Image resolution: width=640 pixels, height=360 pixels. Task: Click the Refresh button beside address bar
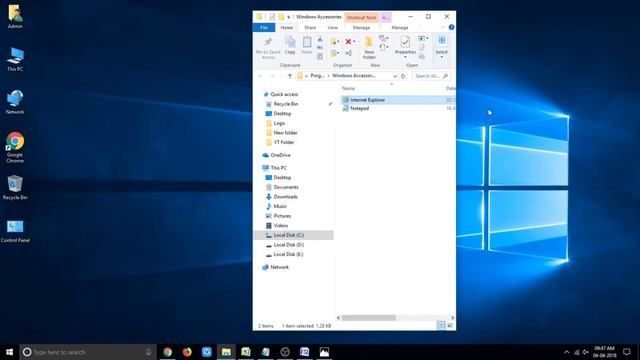[x=403, y=76]
